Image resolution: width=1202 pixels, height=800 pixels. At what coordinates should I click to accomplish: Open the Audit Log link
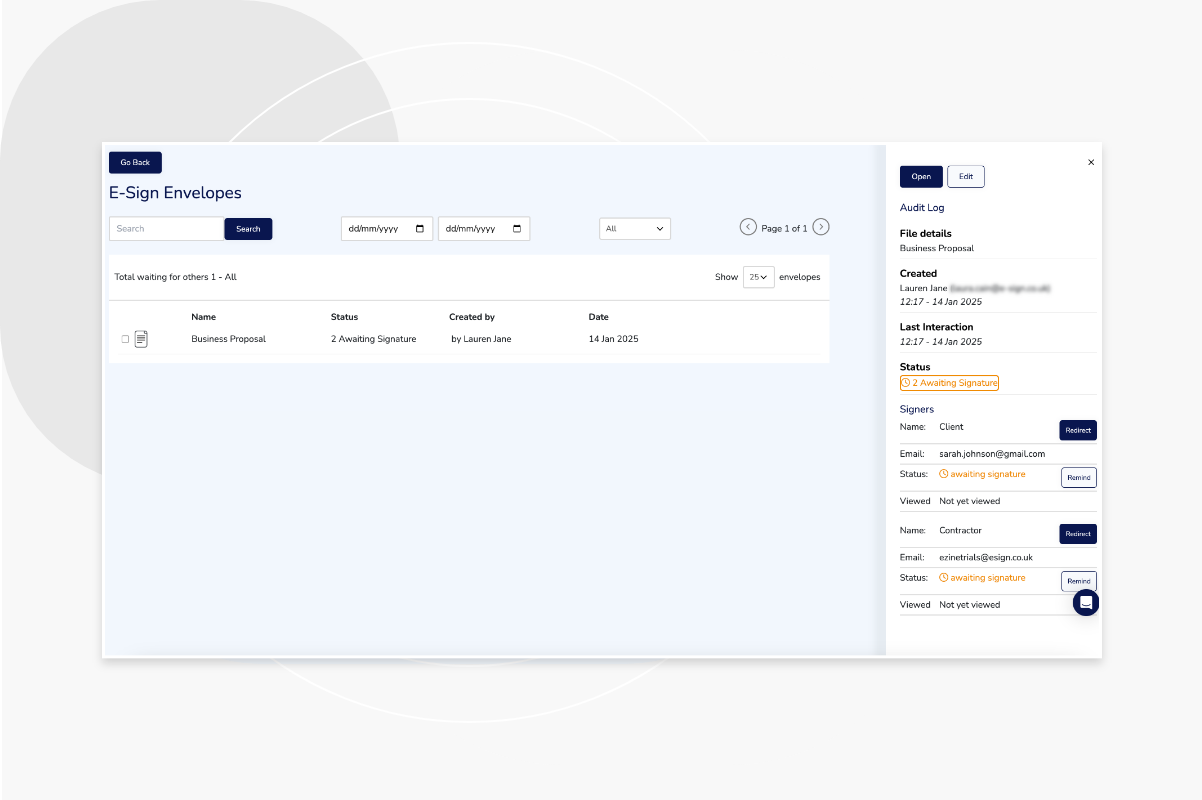(x=922, y=208)
